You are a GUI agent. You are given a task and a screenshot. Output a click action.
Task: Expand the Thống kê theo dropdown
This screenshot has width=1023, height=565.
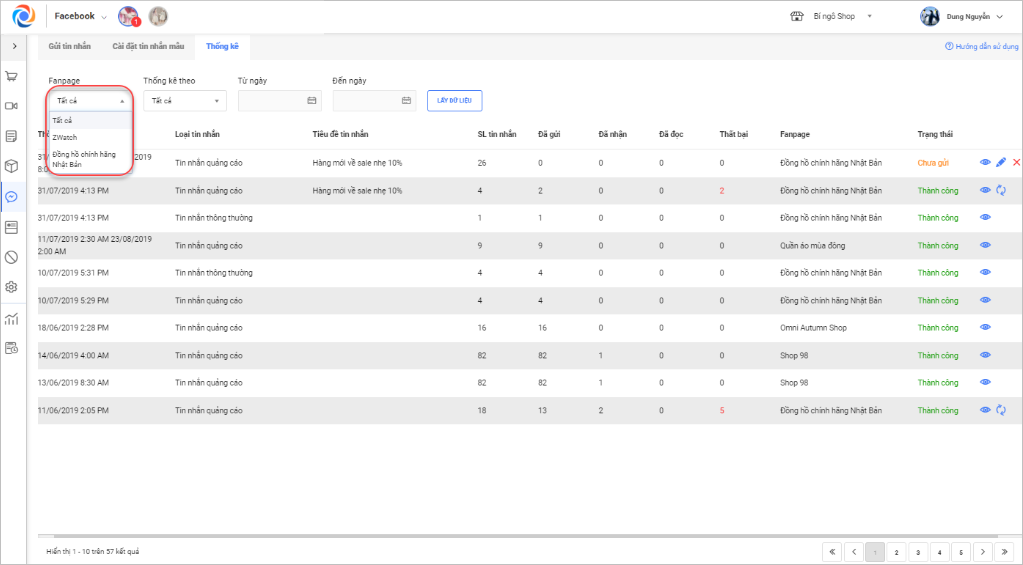184,101
